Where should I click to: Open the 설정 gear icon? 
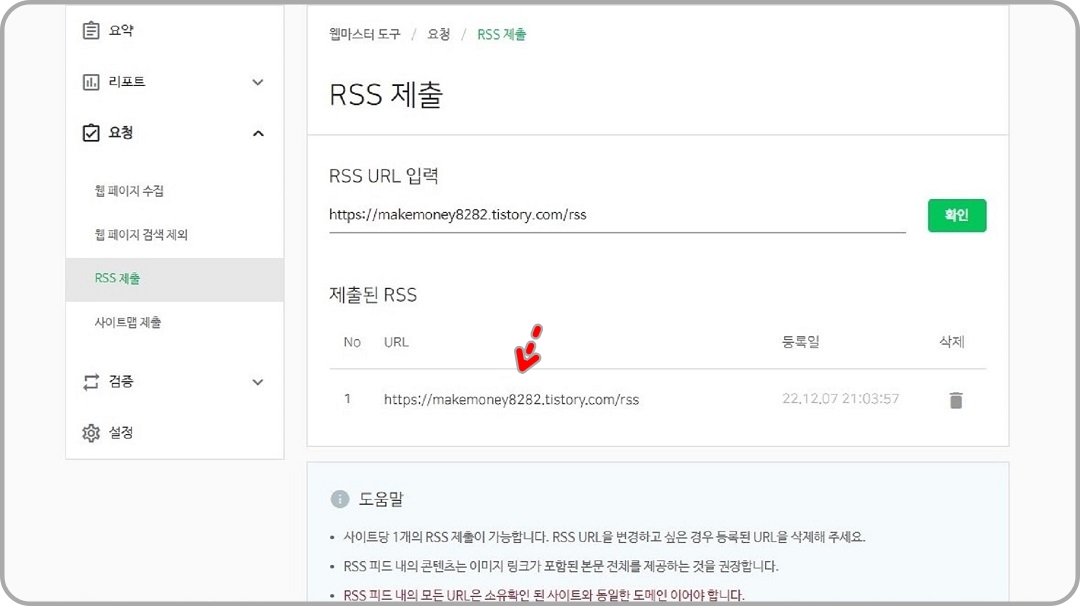(91, 432)
